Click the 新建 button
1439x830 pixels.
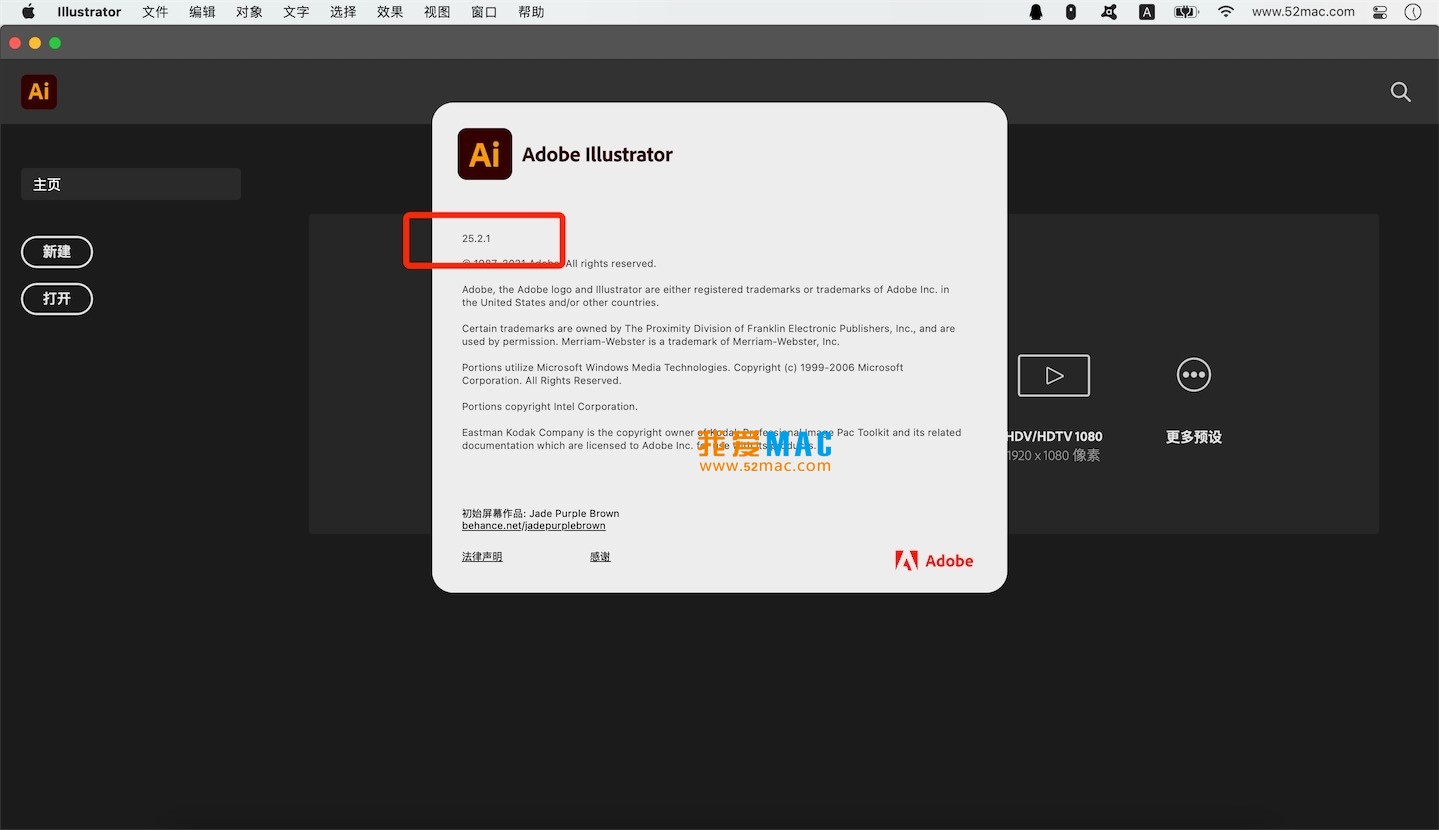[57, 252]
